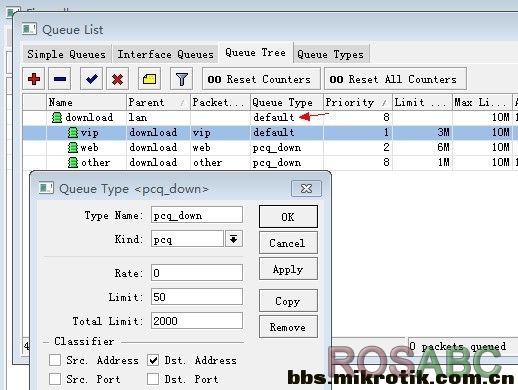Click the Queue Type column header
Screen dimensions: 518x390
287,102
